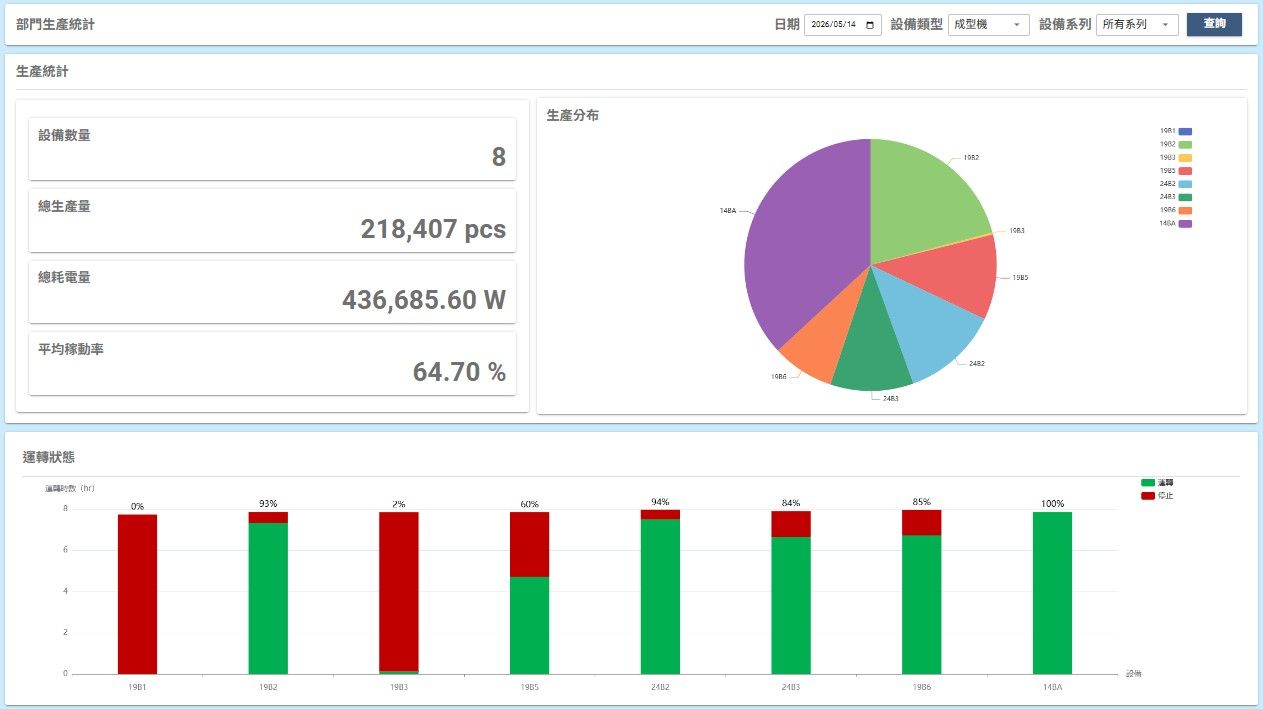1263x709 pixels.
Task: Click the green running segment of the 24B2 bar
Action: tap(660, 596)
